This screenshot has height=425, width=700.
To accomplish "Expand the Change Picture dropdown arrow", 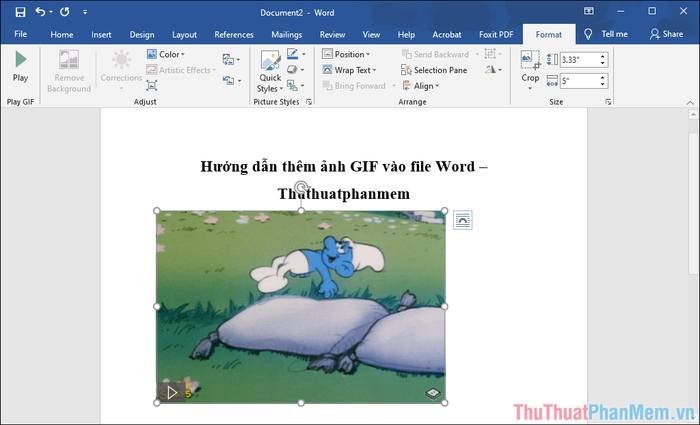I will pyautogui.click(x=238, y=60).
